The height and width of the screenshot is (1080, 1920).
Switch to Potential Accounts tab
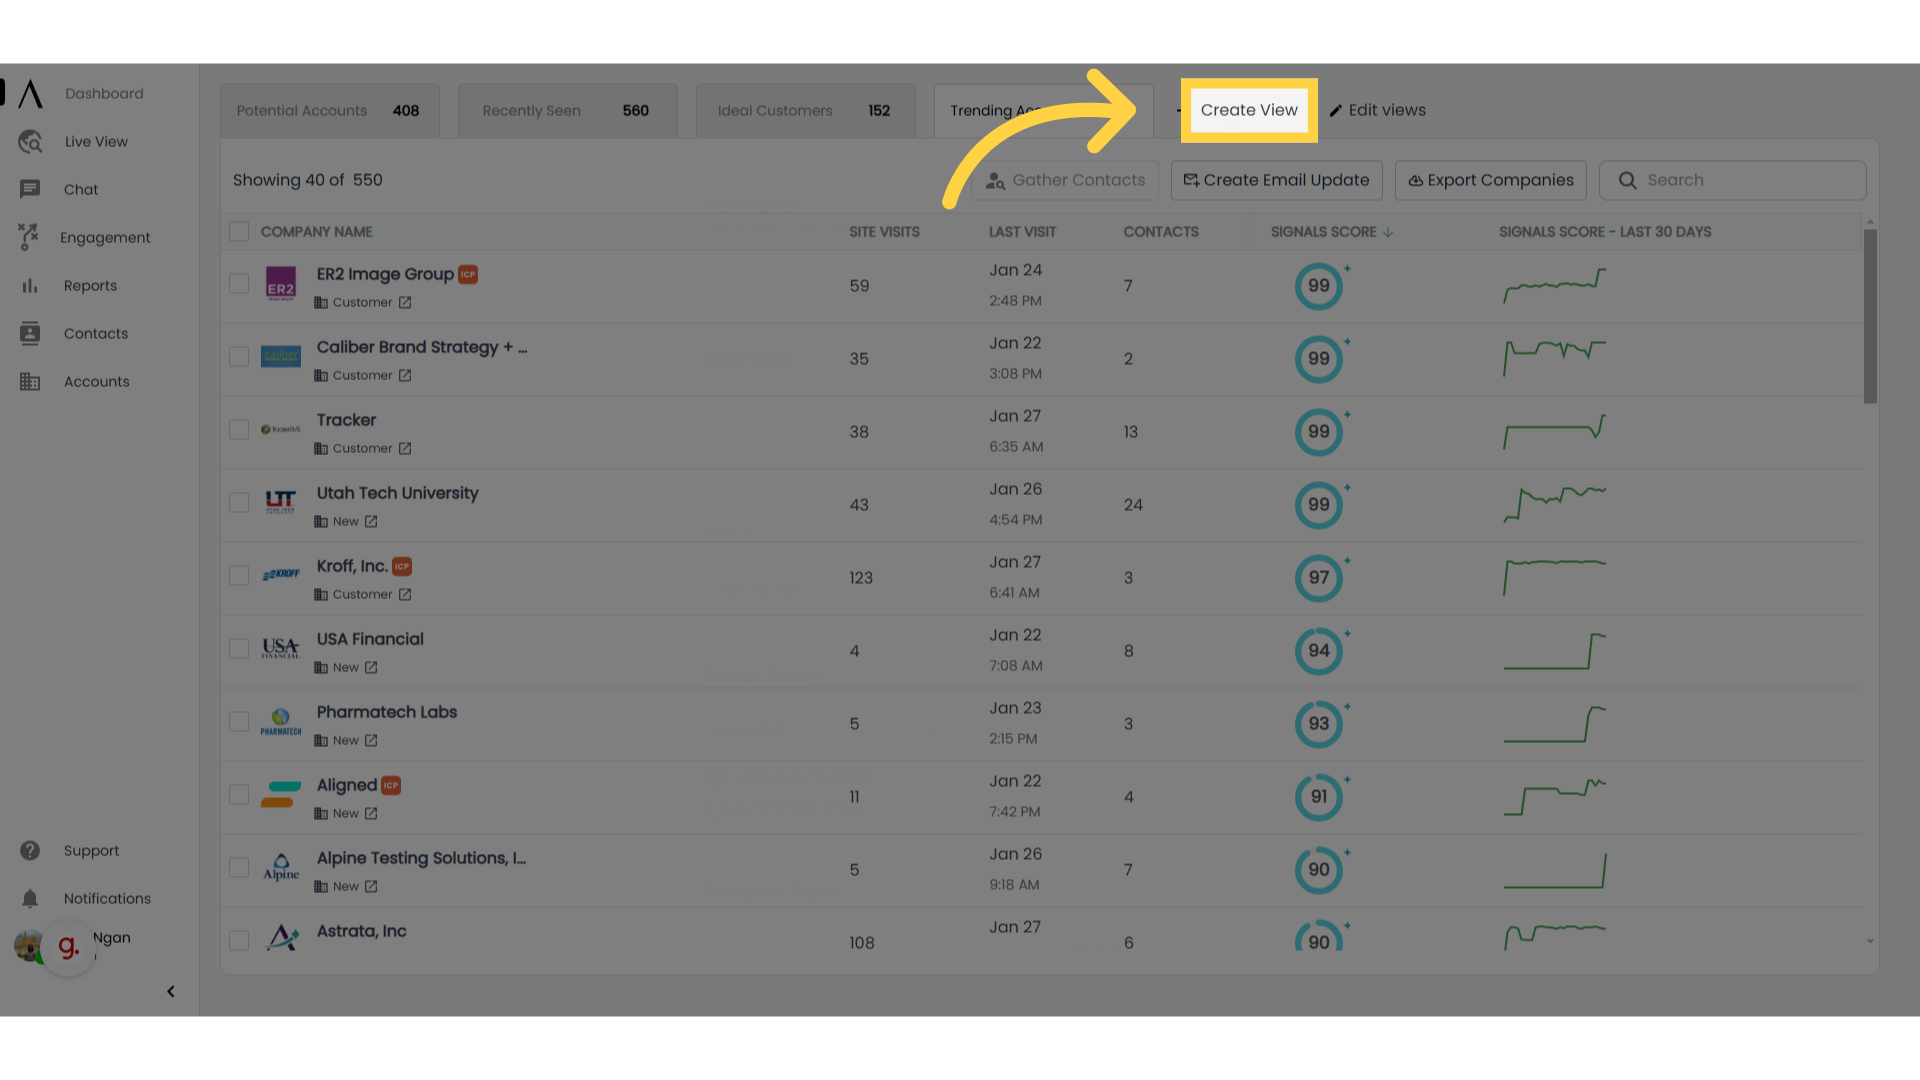(x=330, y=111)
